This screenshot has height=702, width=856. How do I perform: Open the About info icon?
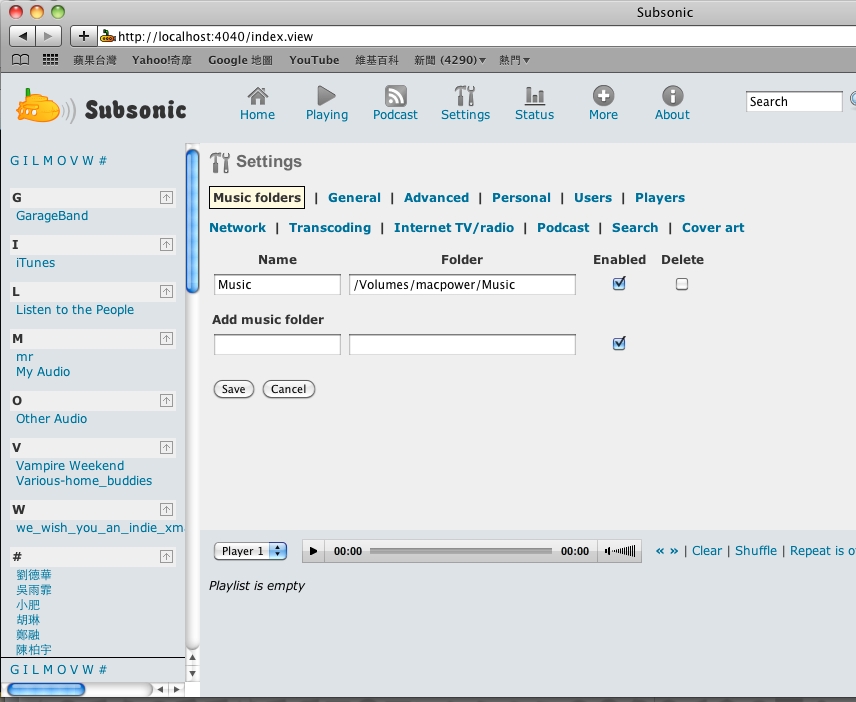tap(673, 96)
